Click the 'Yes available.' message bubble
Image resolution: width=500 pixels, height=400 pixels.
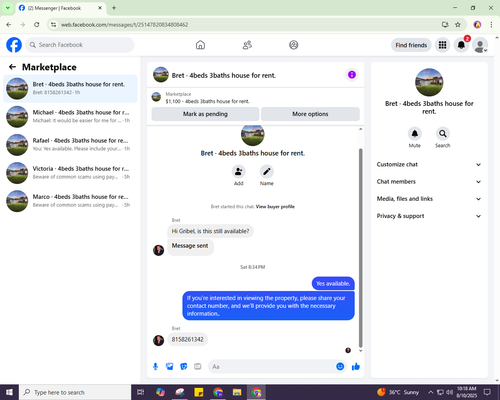(333, 284)
